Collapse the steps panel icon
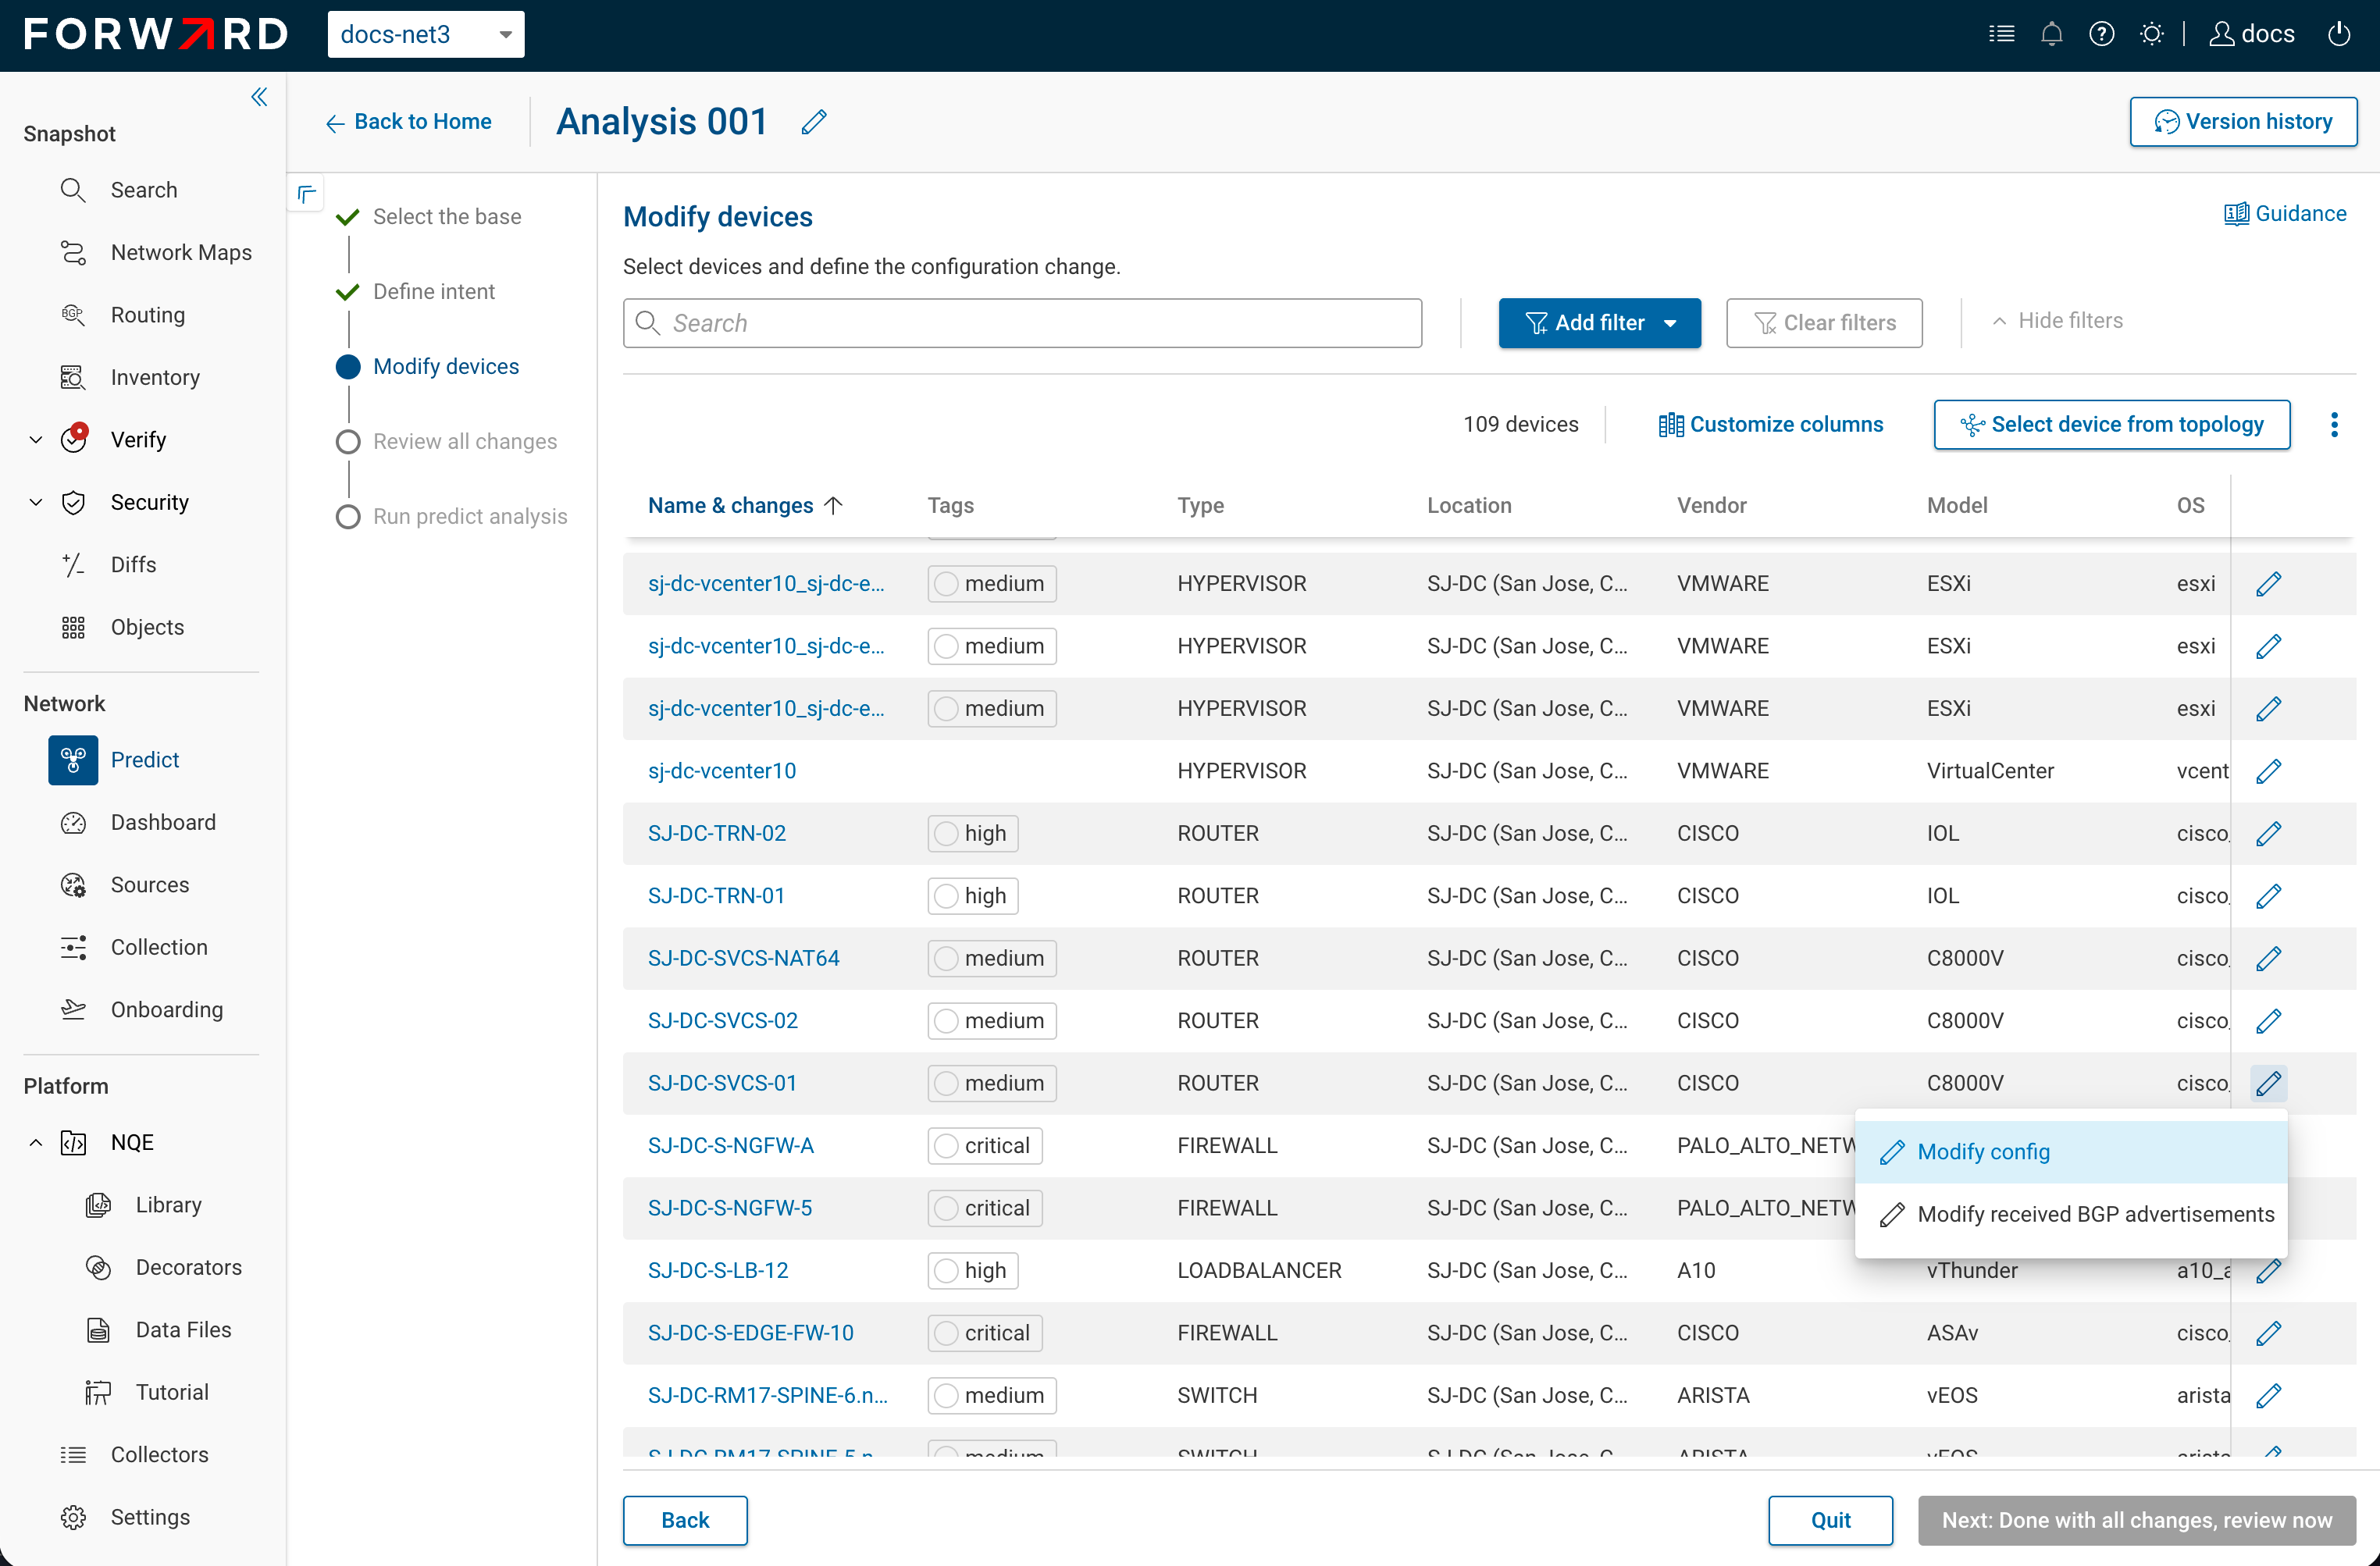 click(x=307, y=193)
